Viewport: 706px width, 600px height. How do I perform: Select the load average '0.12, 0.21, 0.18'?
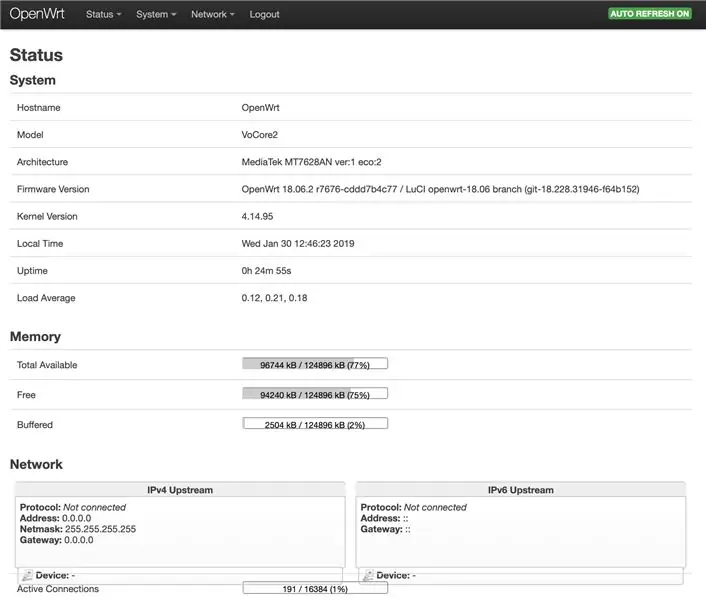274,298
